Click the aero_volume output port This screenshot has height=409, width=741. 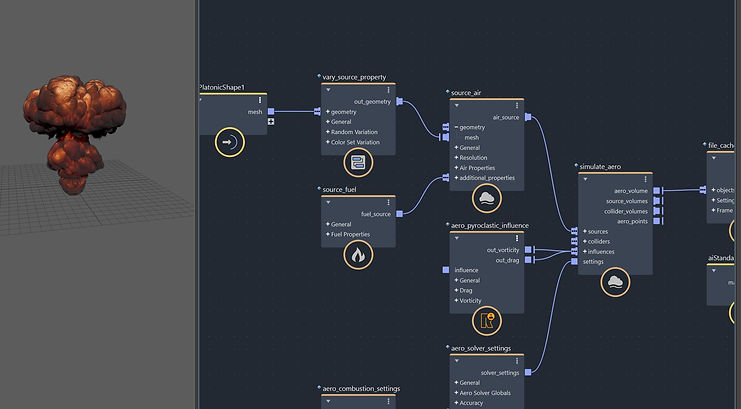pos(656,191)
